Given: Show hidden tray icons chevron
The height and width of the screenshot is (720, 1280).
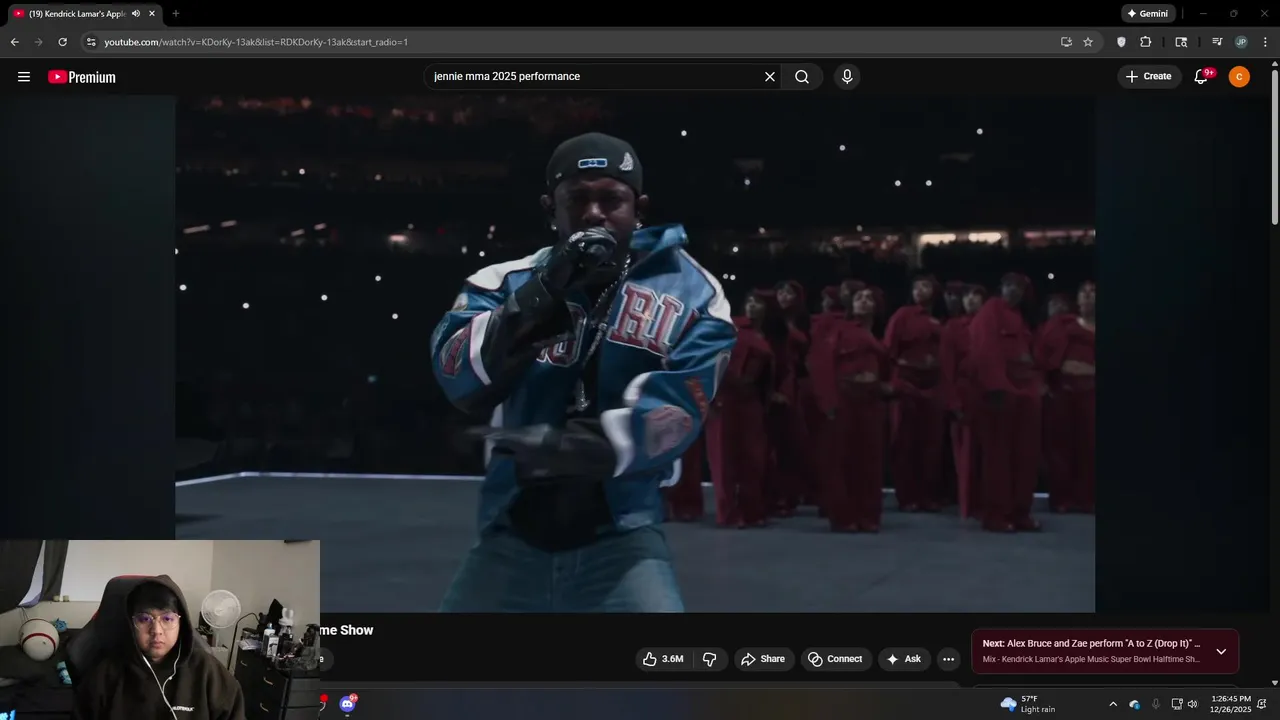Looking at the screenshot, I should [1113, 704].
